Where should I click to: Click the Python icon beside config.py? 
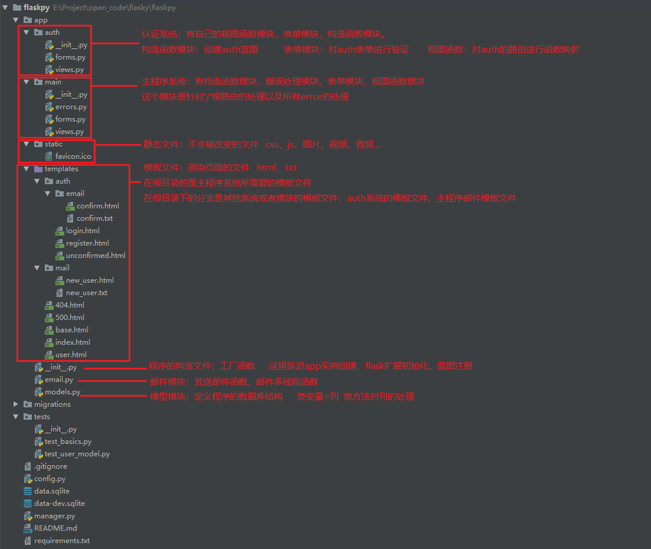pyautogui.click(x=27, y=479)
